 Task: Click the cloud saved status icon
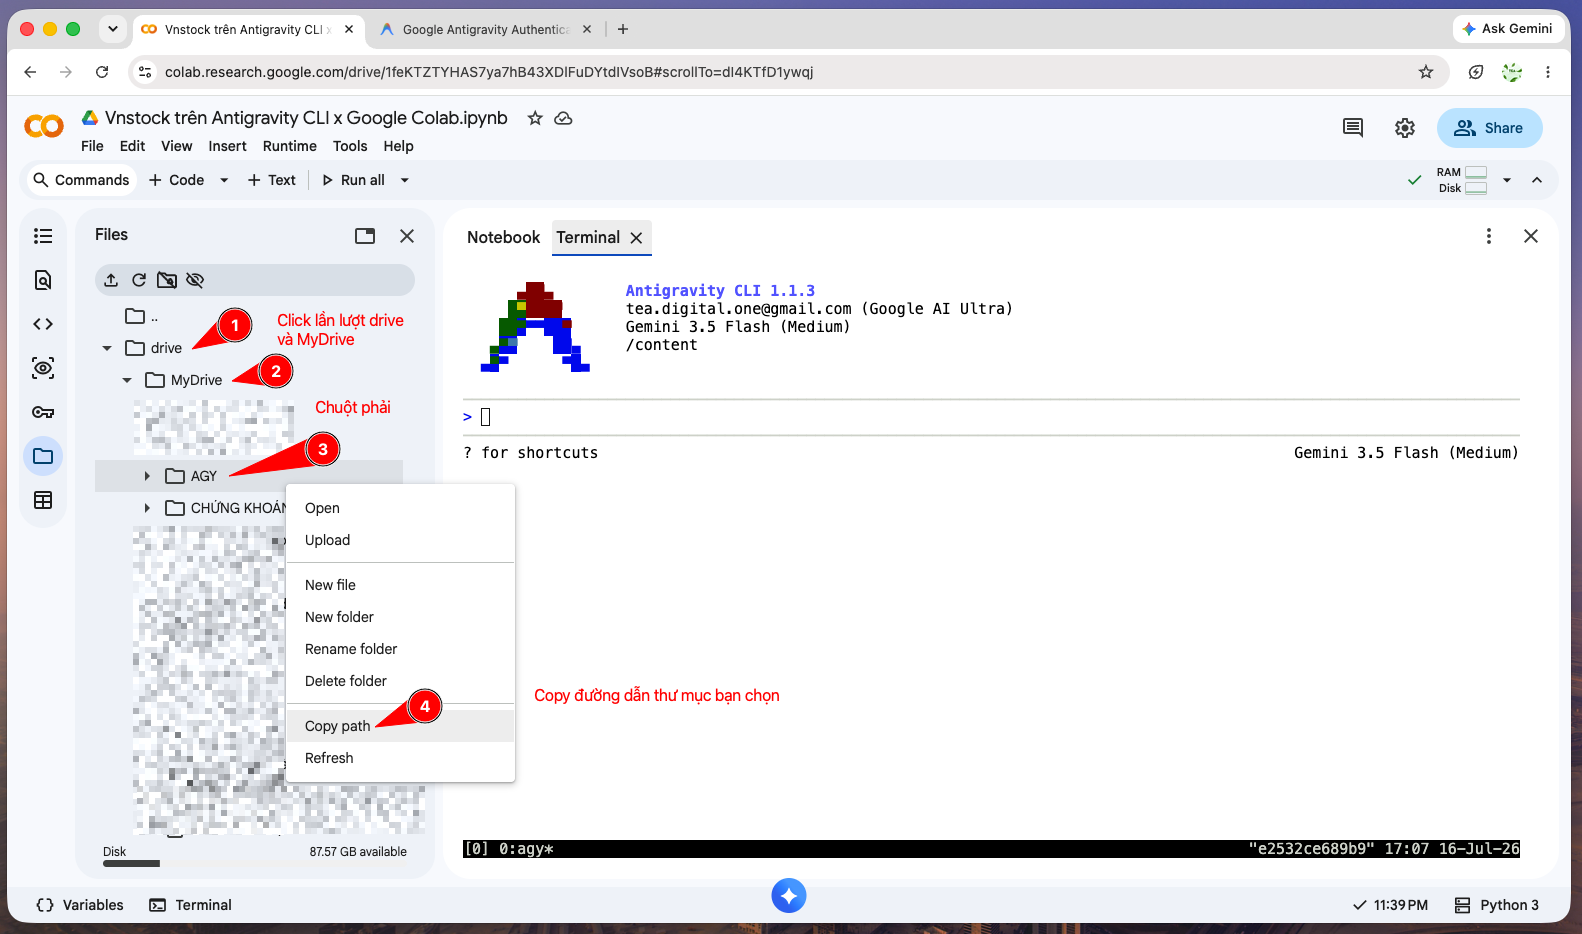[564, 118]
